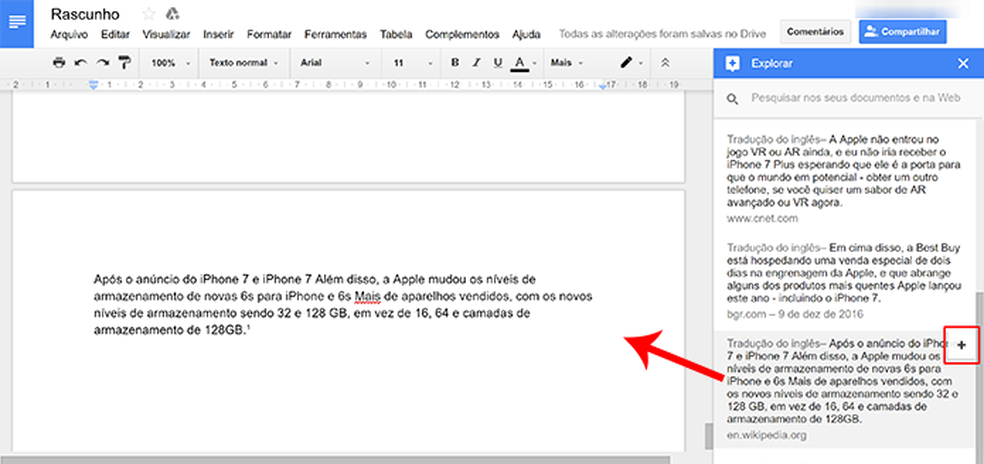Toggle bold formatting
This screenshot has height=464, width=984.
click(455, 63)
